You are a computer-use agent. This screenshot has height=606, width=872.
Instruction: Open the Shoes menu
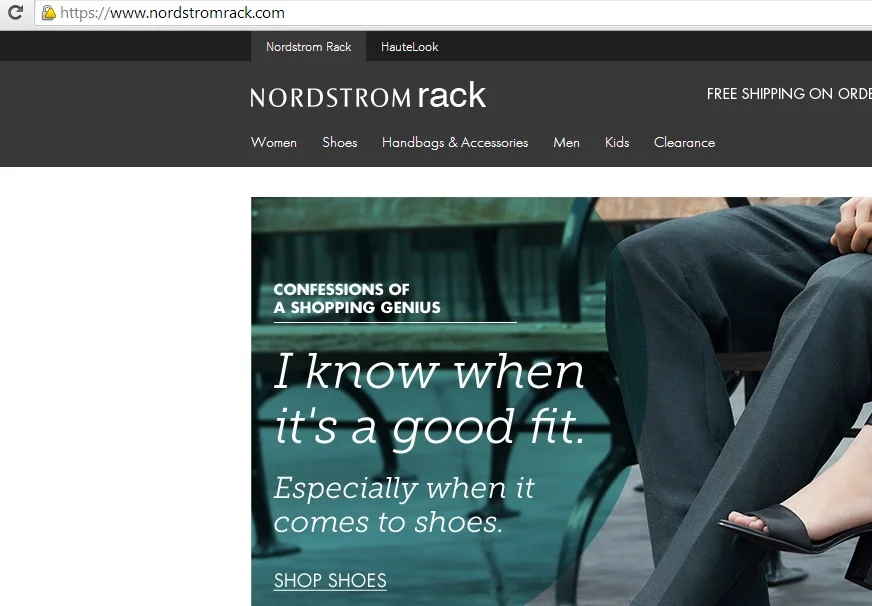point(340,142)
